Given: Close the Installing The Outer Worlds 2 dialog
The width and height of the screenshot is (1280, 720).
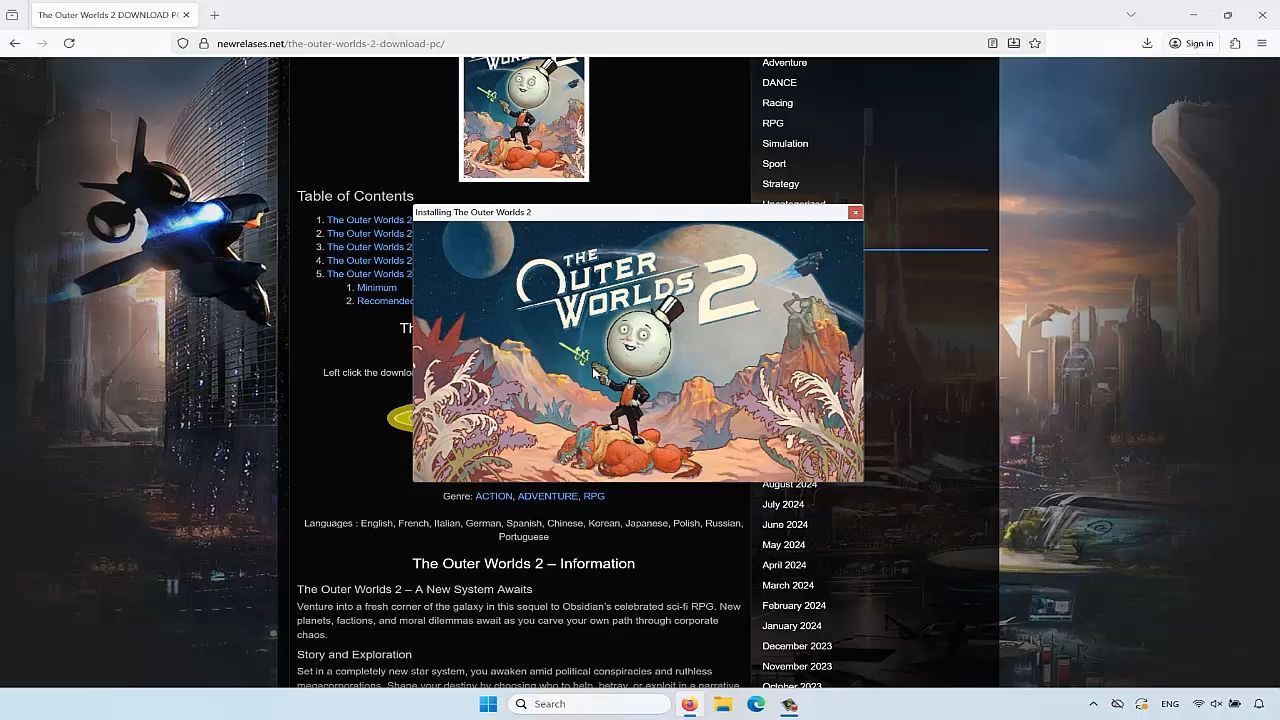Looking at the screenshot, I should 855,212.
